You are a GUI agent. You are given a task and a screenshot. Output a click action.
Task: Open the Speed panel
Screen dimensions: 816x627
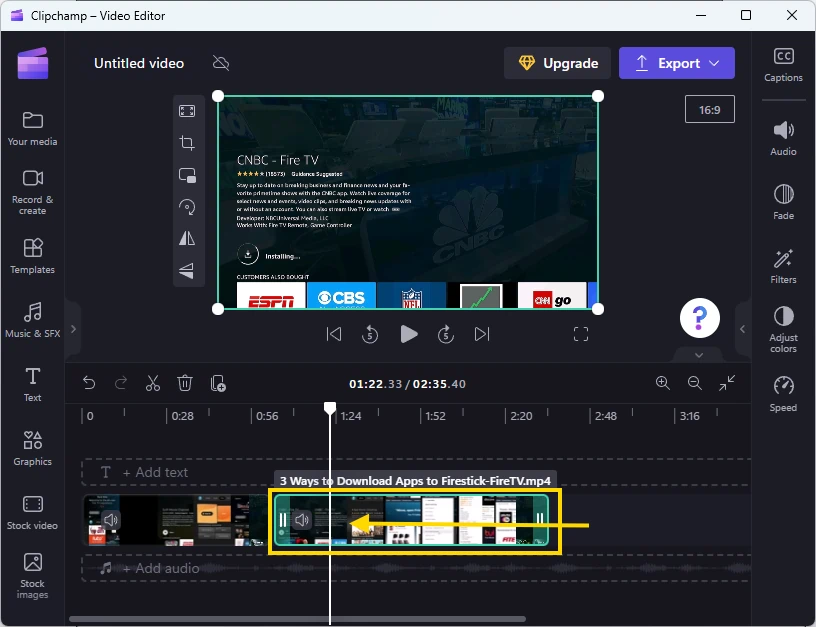(783, 394)
